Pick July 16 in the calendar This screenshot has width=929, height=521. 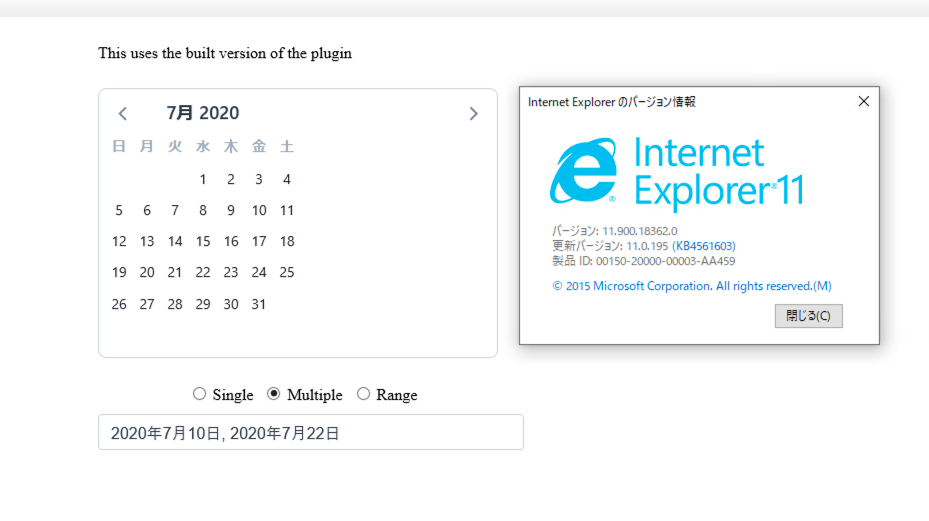(231, 241)
